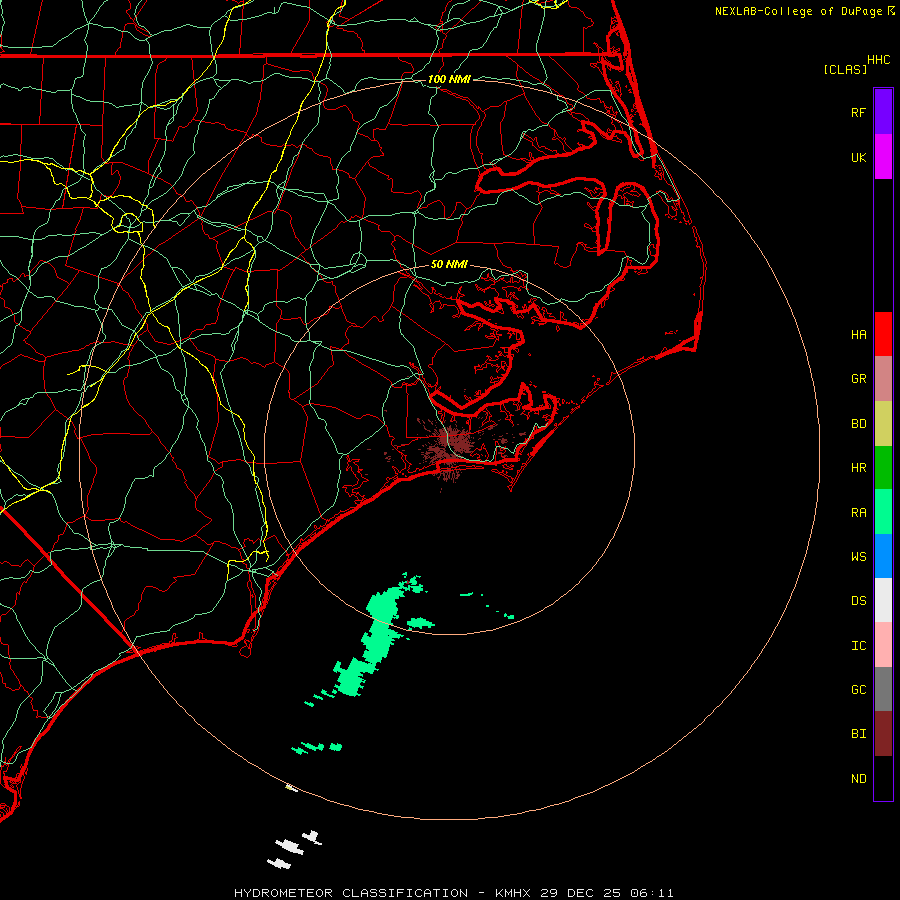Click the RF purple legend swatch
This screenshot has height=900, width=900.
tap(883, 112)
